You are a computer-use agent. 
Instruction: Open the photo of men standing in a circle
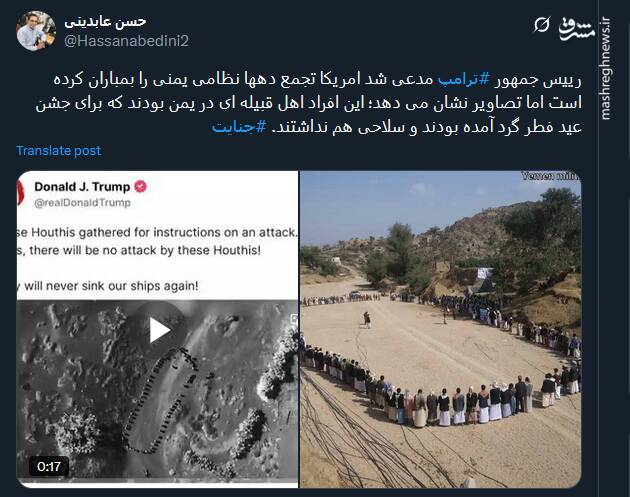coord(440,329)
